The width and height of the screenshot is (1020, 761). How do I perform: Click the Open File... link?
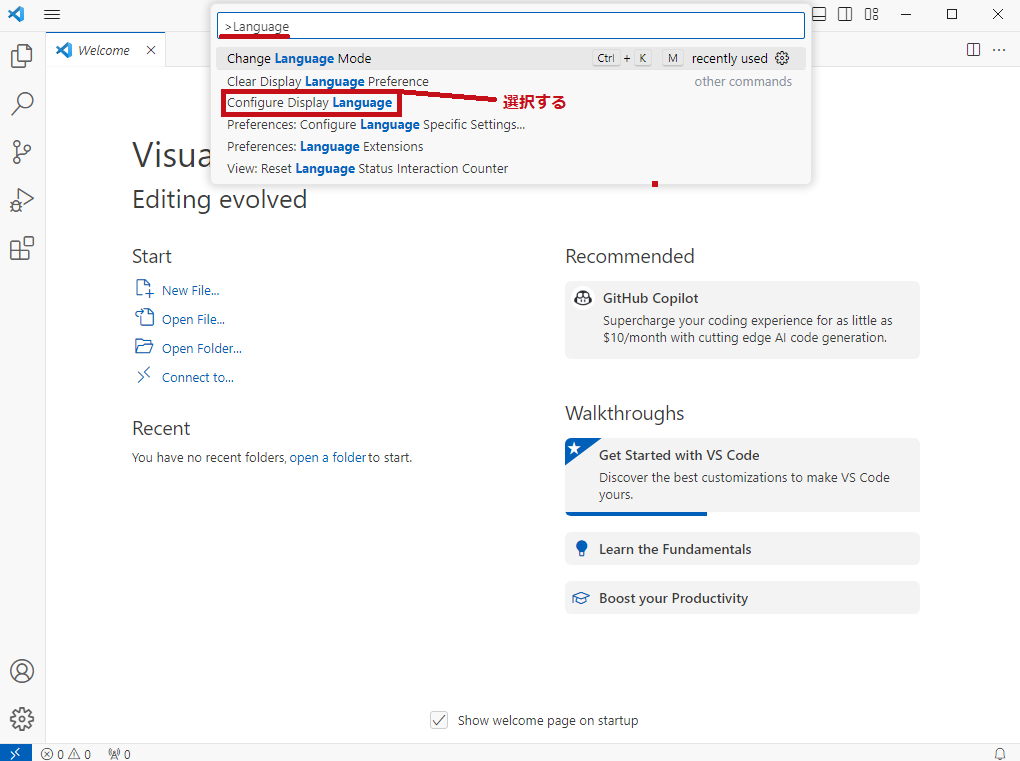coord(193,319)
